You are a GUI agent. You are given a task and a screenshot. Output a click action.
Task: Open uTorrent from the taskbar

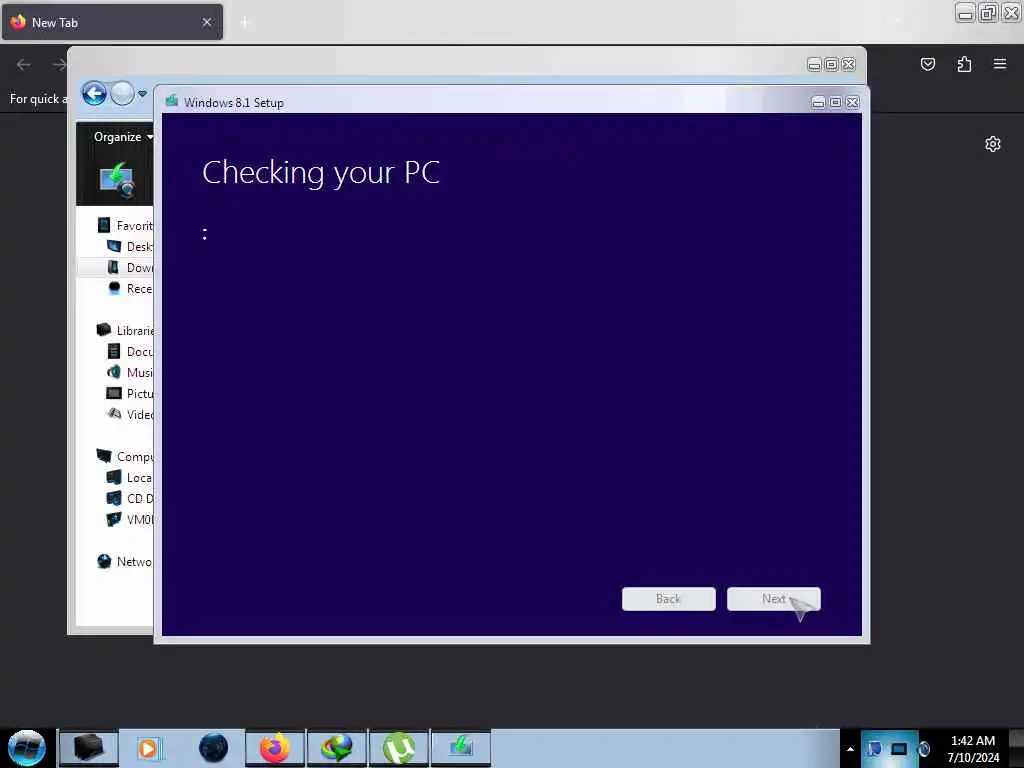coord(399,748)
